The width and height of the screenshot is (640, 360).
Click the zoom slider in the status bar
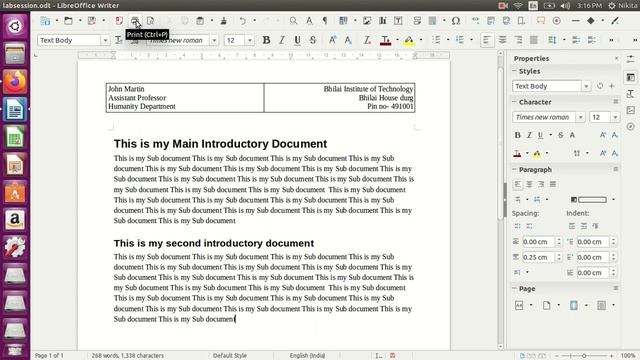click(x=584, y=356)
